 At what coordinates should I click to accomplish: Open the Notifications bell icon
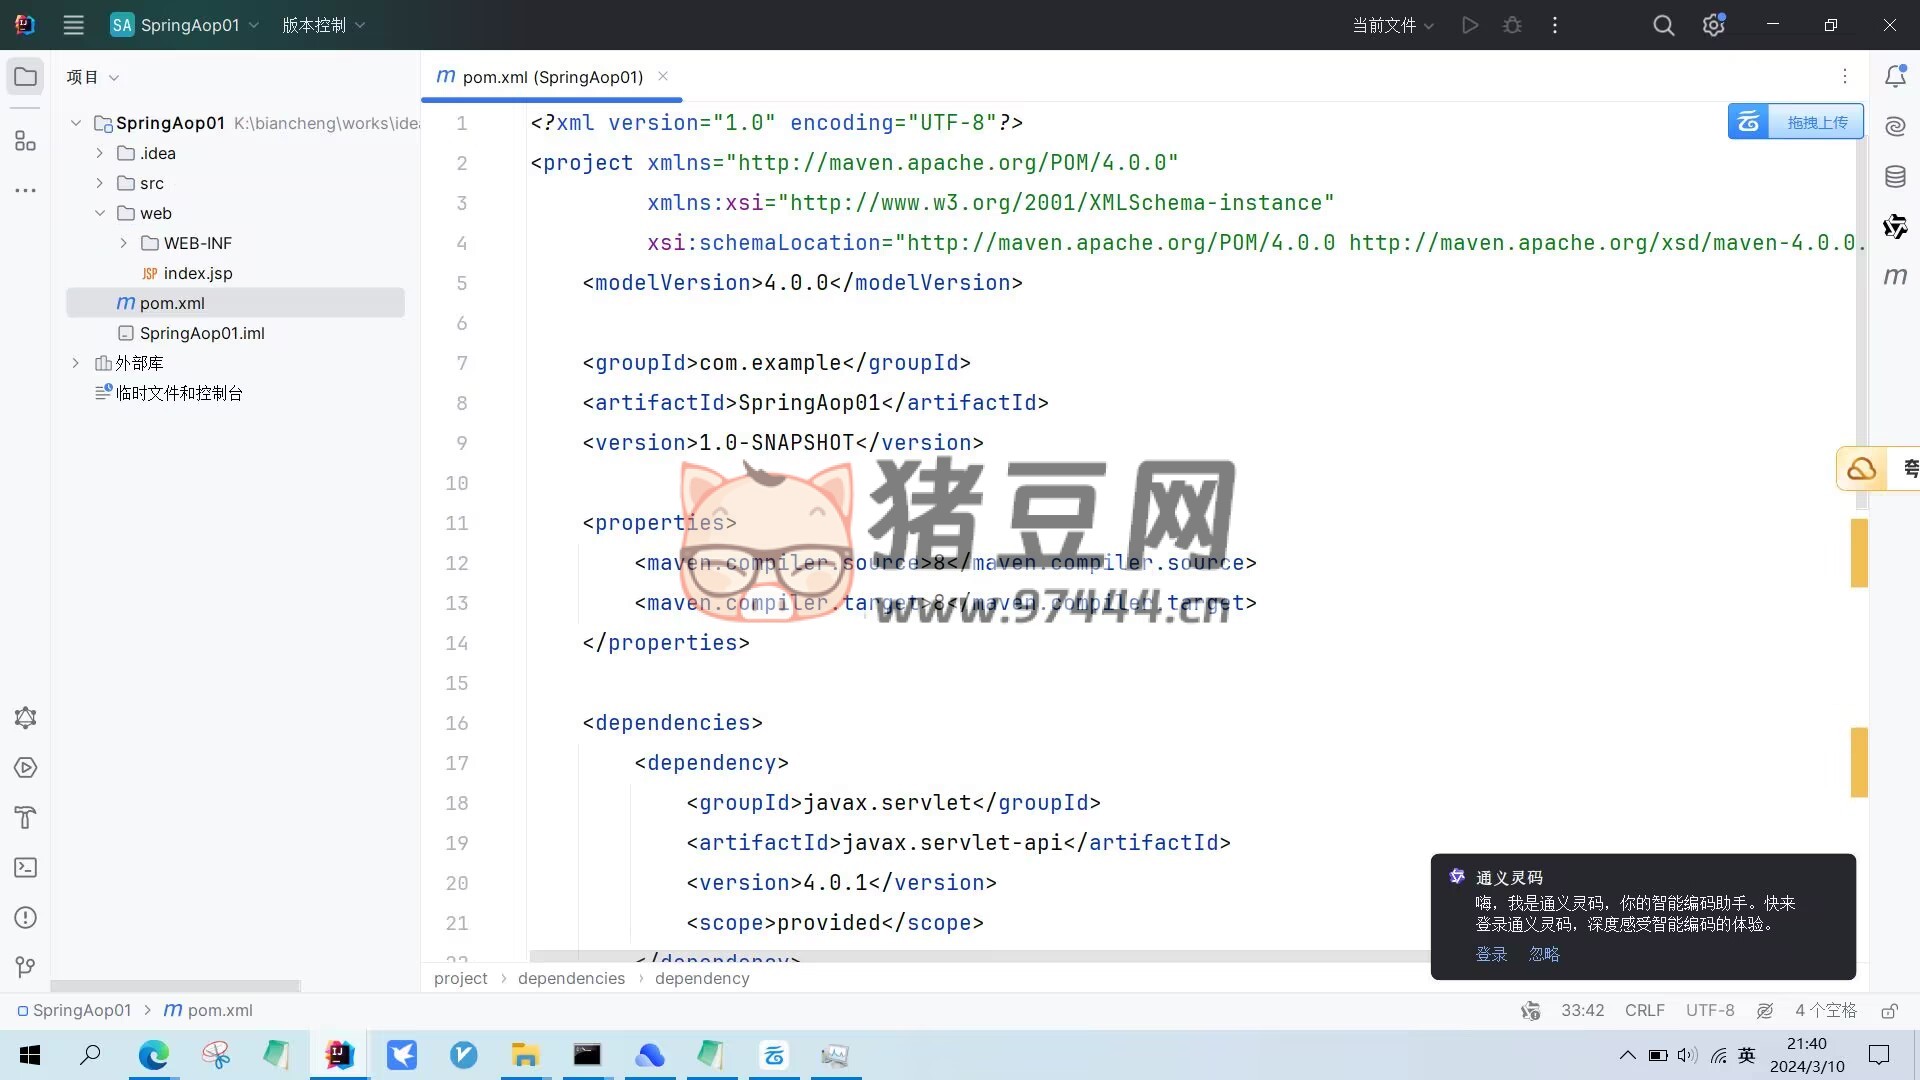[x=1895, y=76]
